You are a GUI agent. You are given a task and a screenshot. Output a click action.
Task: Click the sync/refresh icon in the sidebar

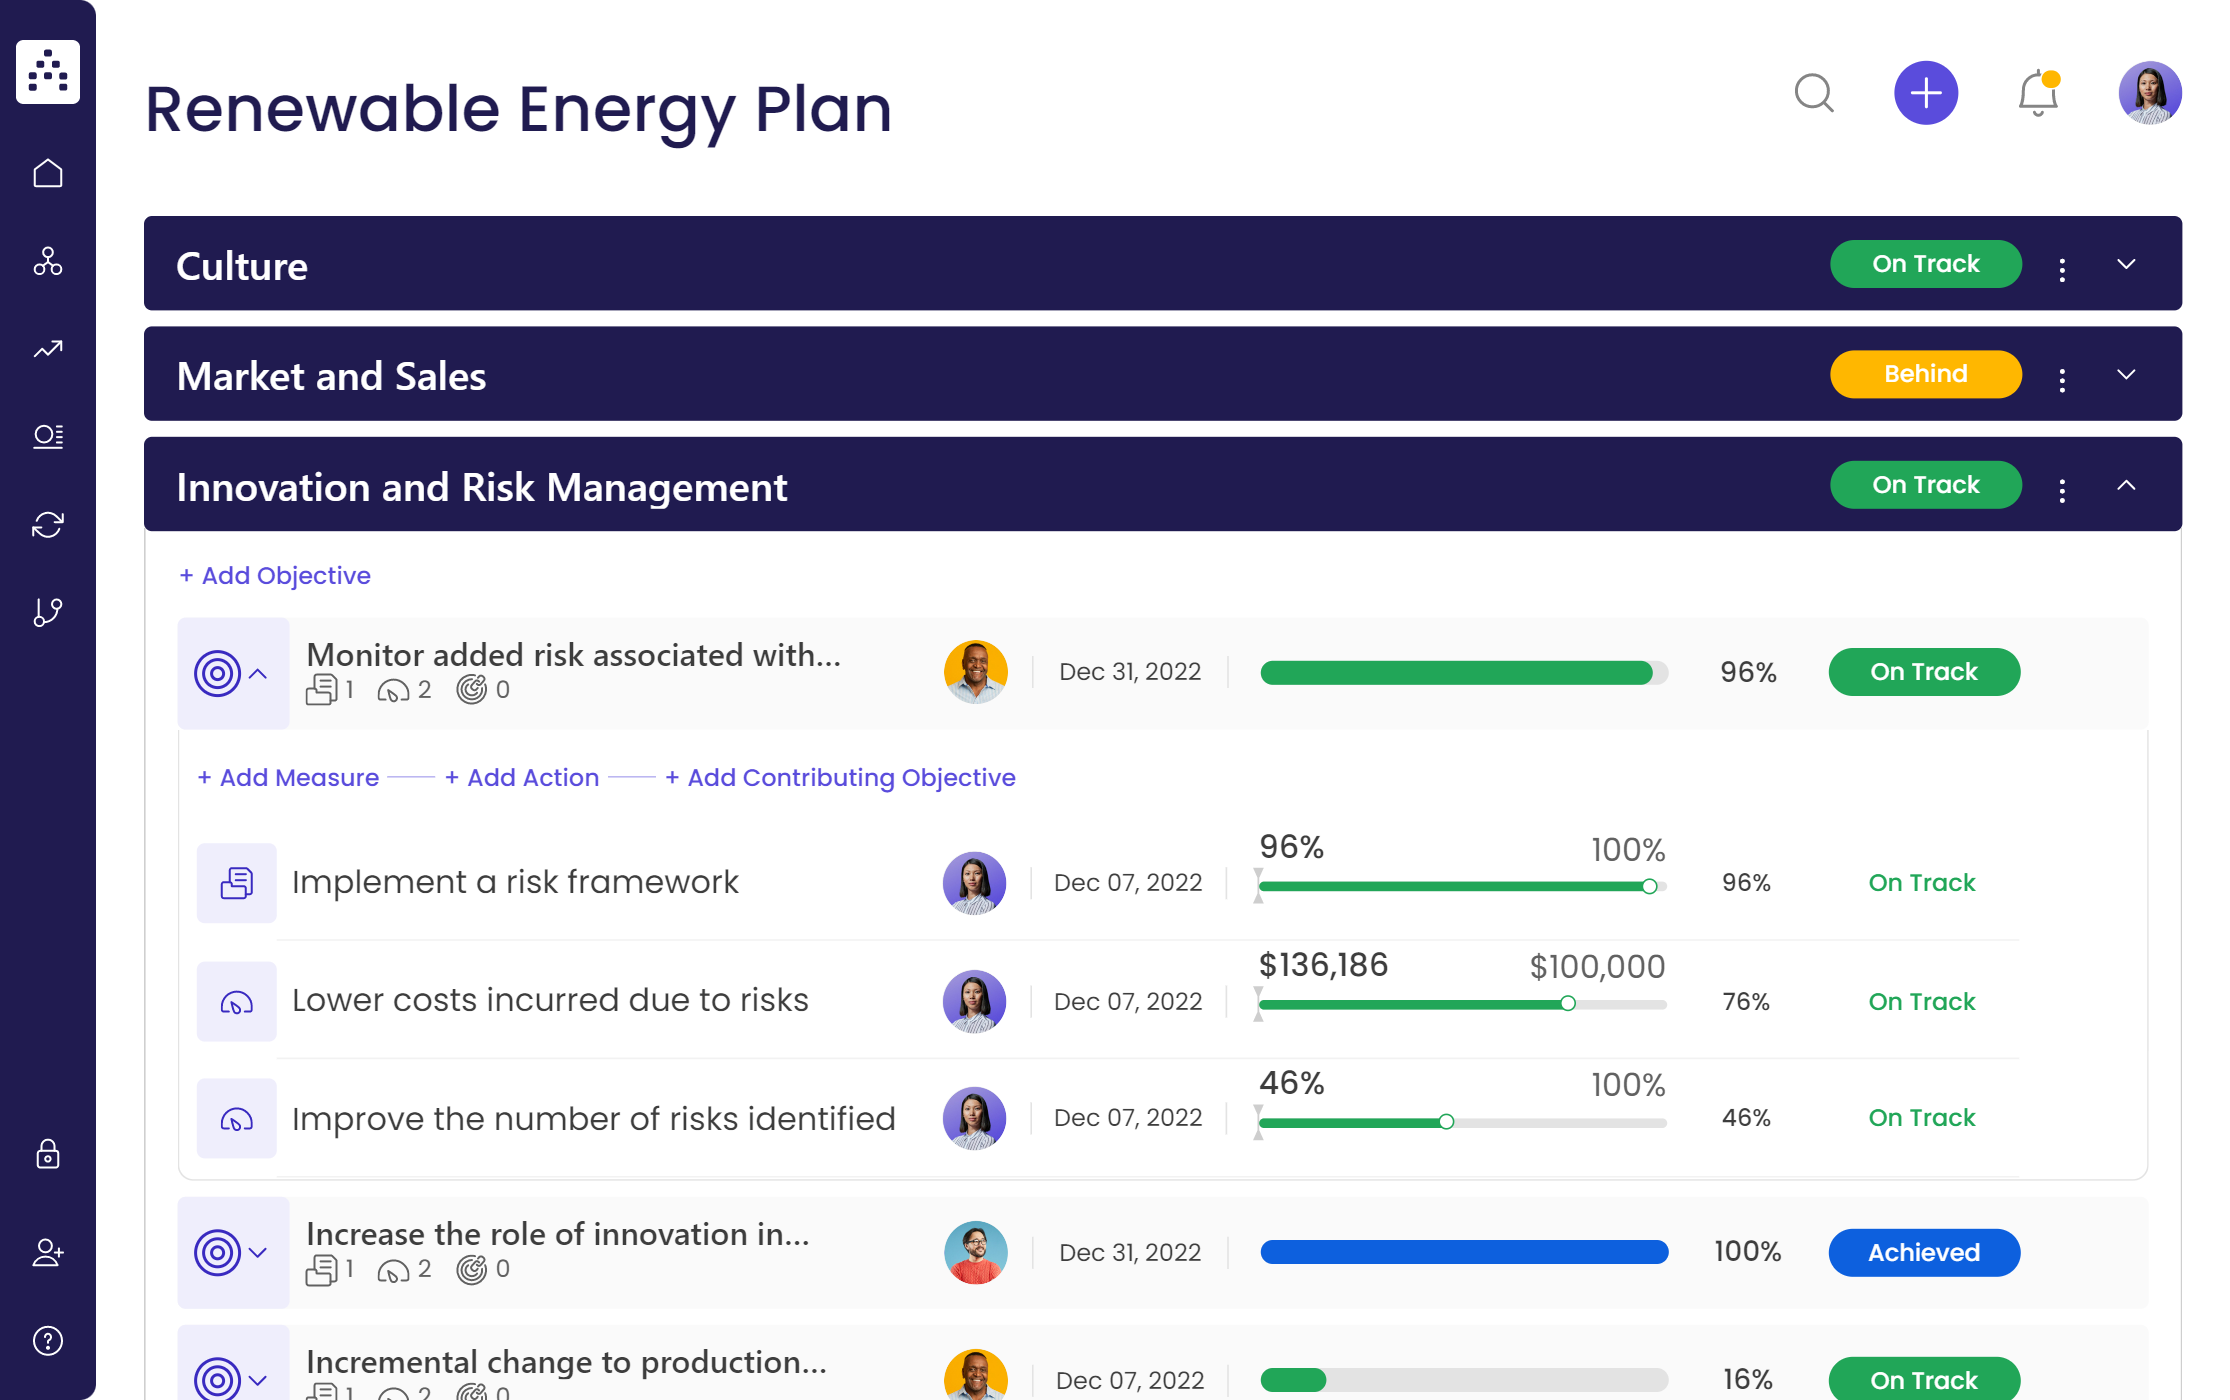(47, 524)
